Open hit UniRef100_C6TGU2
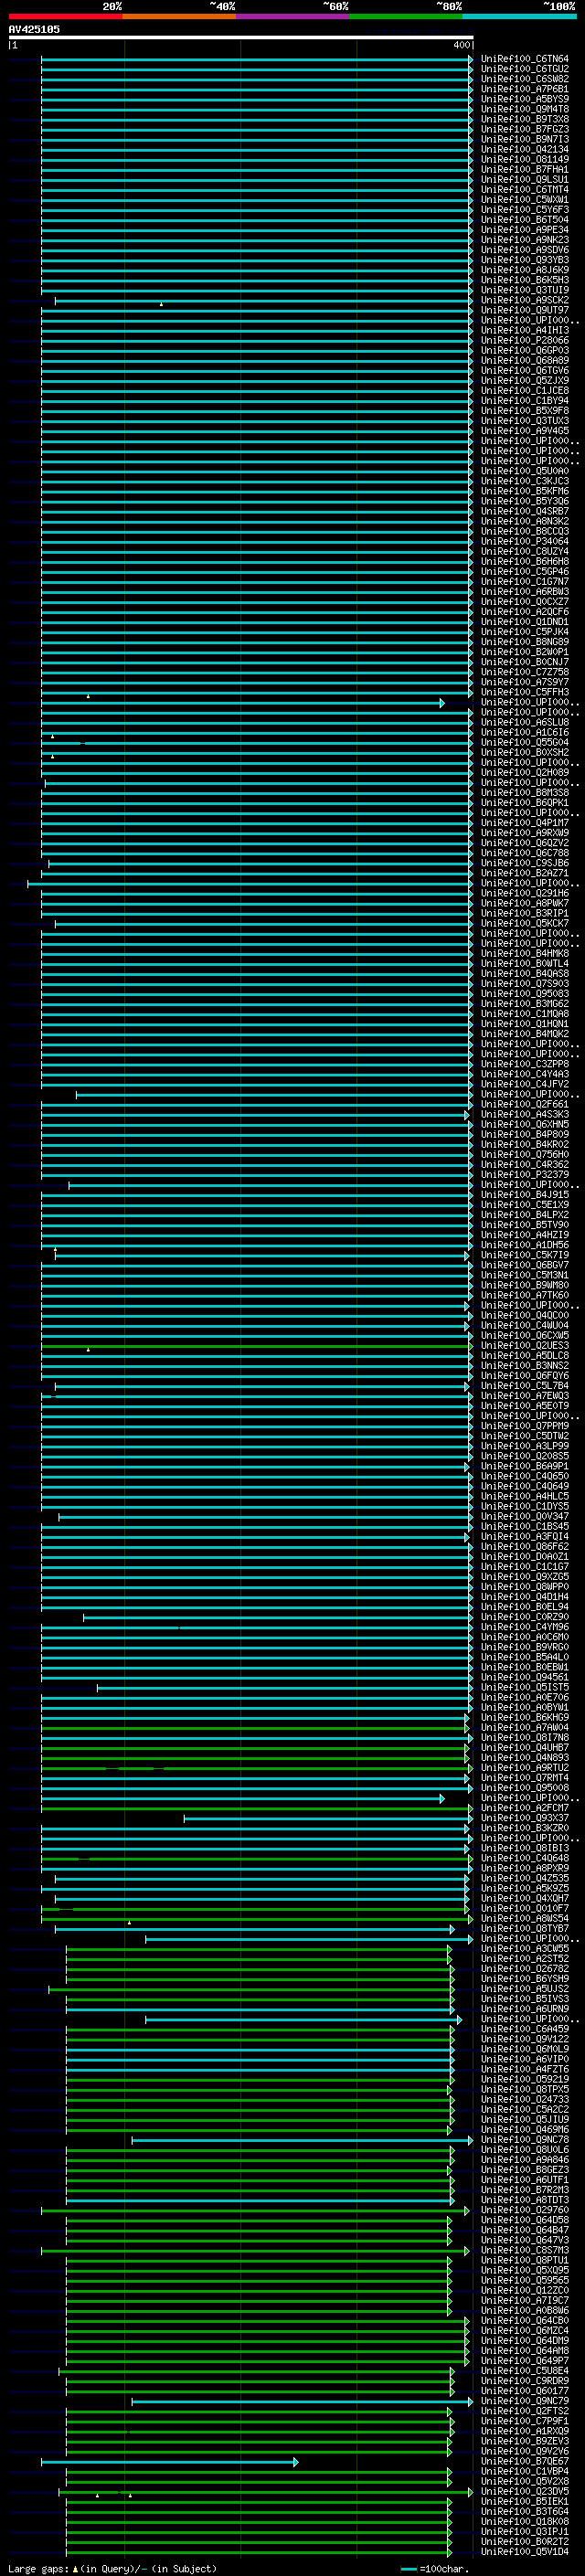The image size is (585, 2576). [x=524, y=70]
